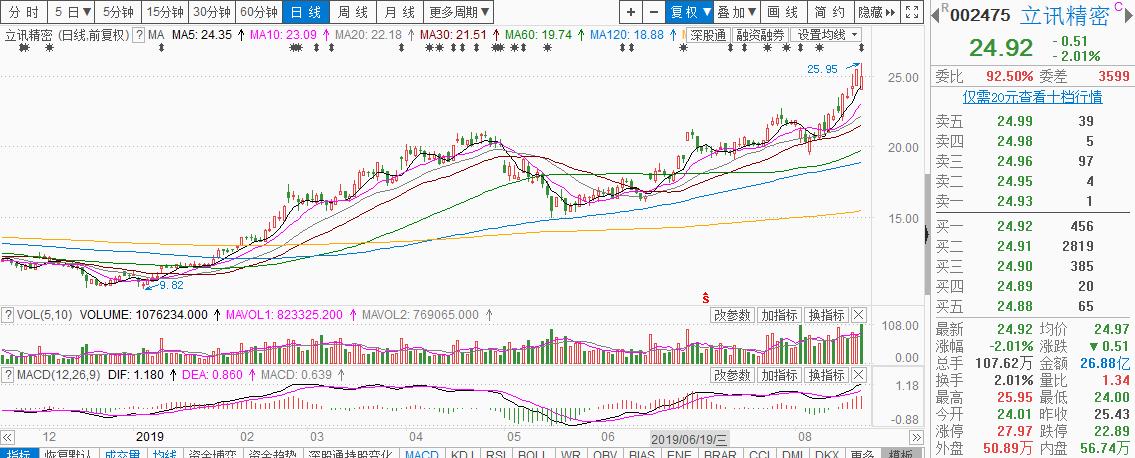
Task: Switch to 周线 weekly chart tab
Action: [353, 12]
